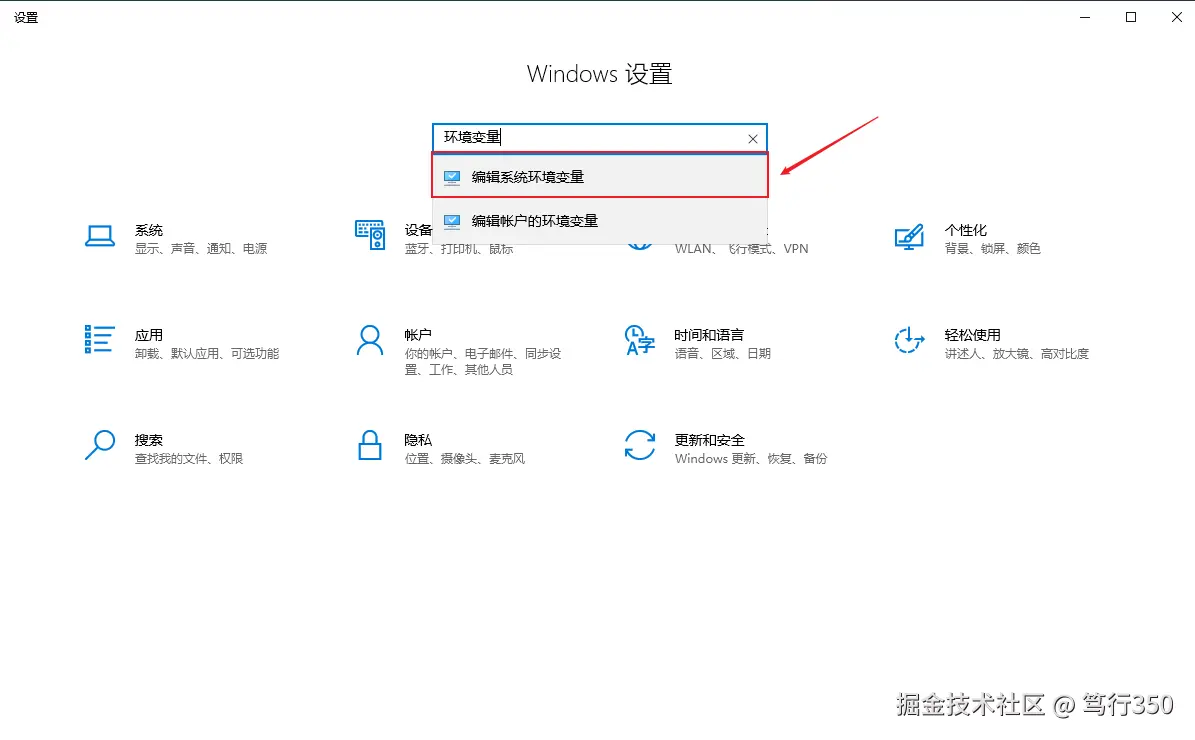Select the 编辑系统环境变量 suggestion

(x=600, y=176)
